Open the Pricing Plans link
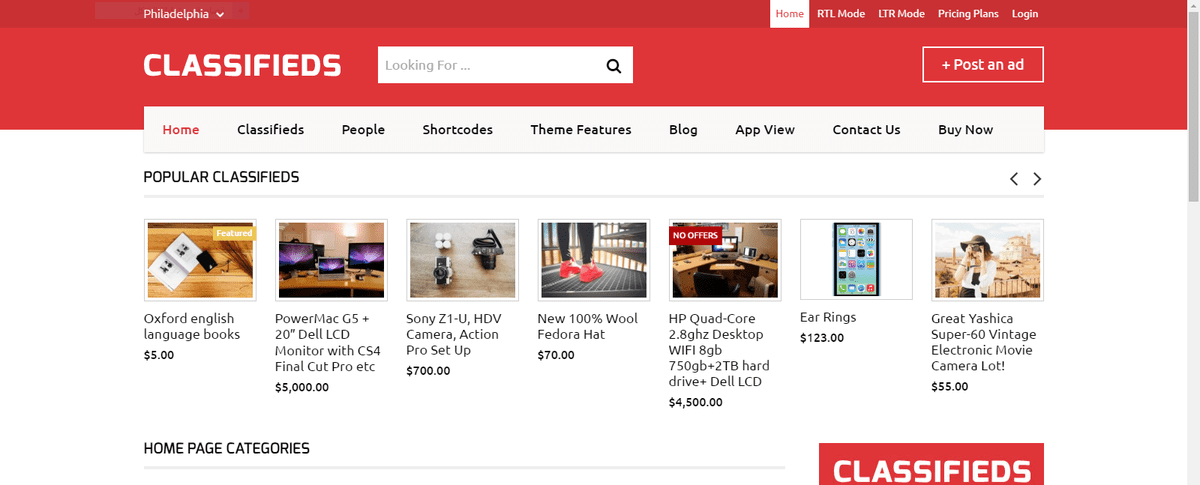Viewport: 1200px width, 485px height. [x=967, y=14]
